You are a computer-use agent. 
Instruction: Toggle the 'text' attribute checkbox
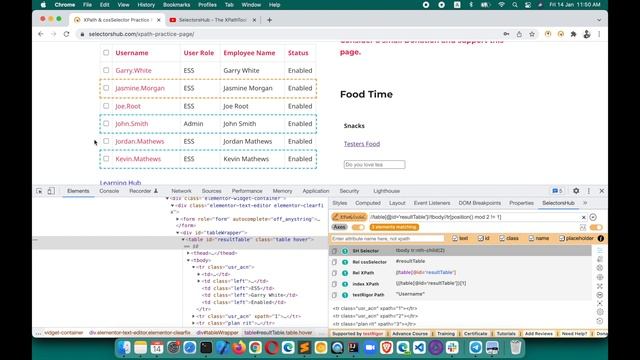[x=455, y=238]
